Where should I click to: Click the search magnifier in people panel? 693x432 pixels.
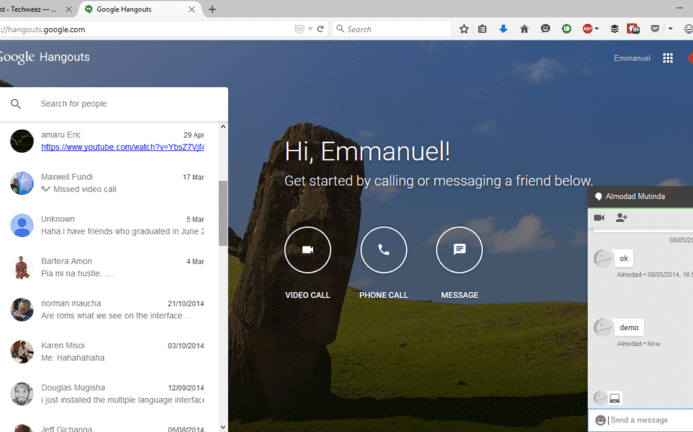pyautogui.click(x=16, y=104)
